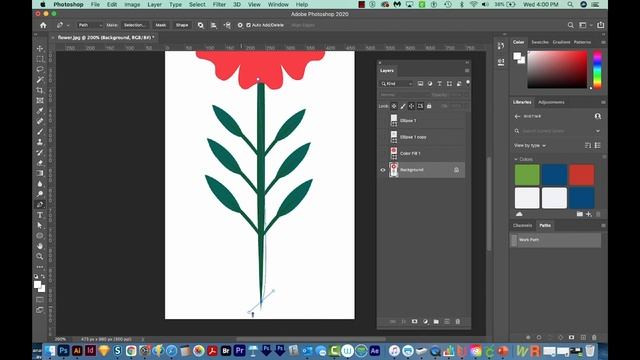This screenshot has height=360, width=640.
Task: Toggle the layer filter on/off switch
Action: pos(468,83)
